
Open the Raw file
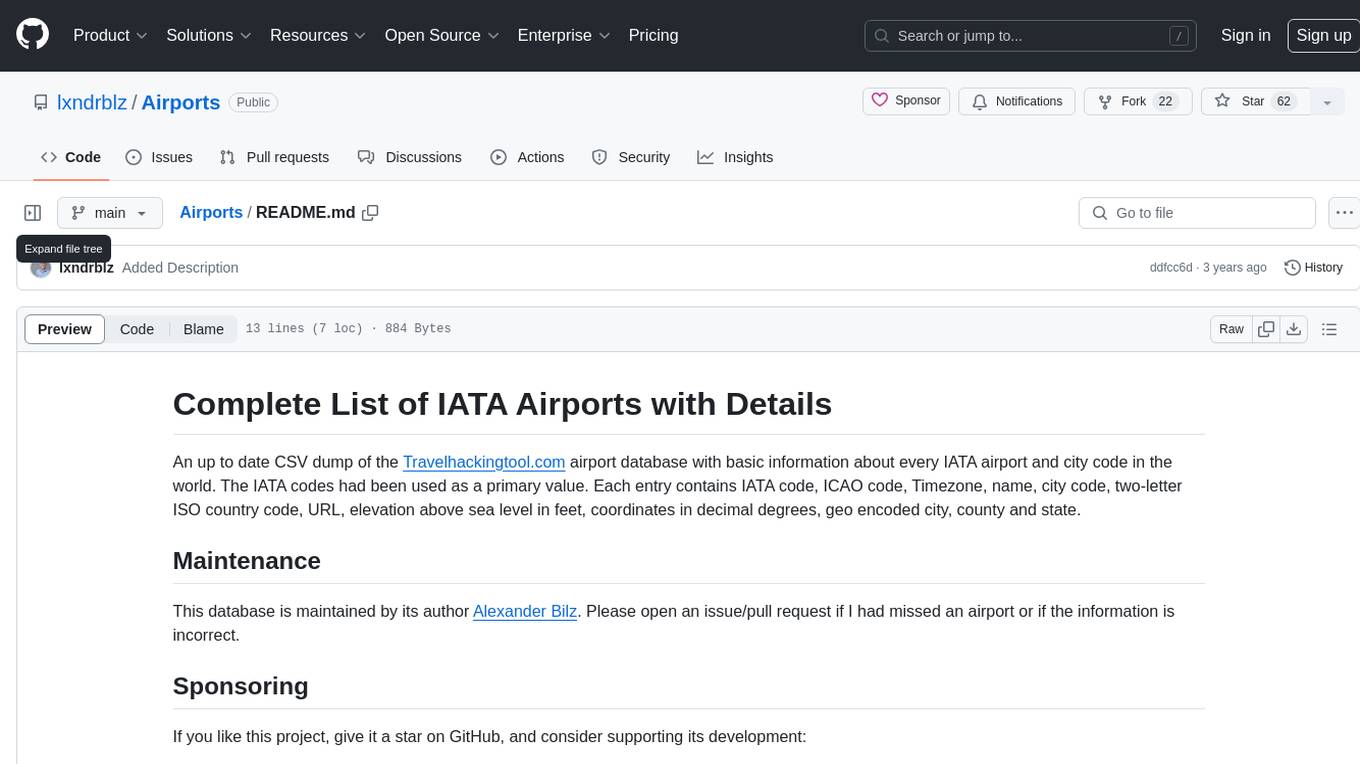[1231, 329]
